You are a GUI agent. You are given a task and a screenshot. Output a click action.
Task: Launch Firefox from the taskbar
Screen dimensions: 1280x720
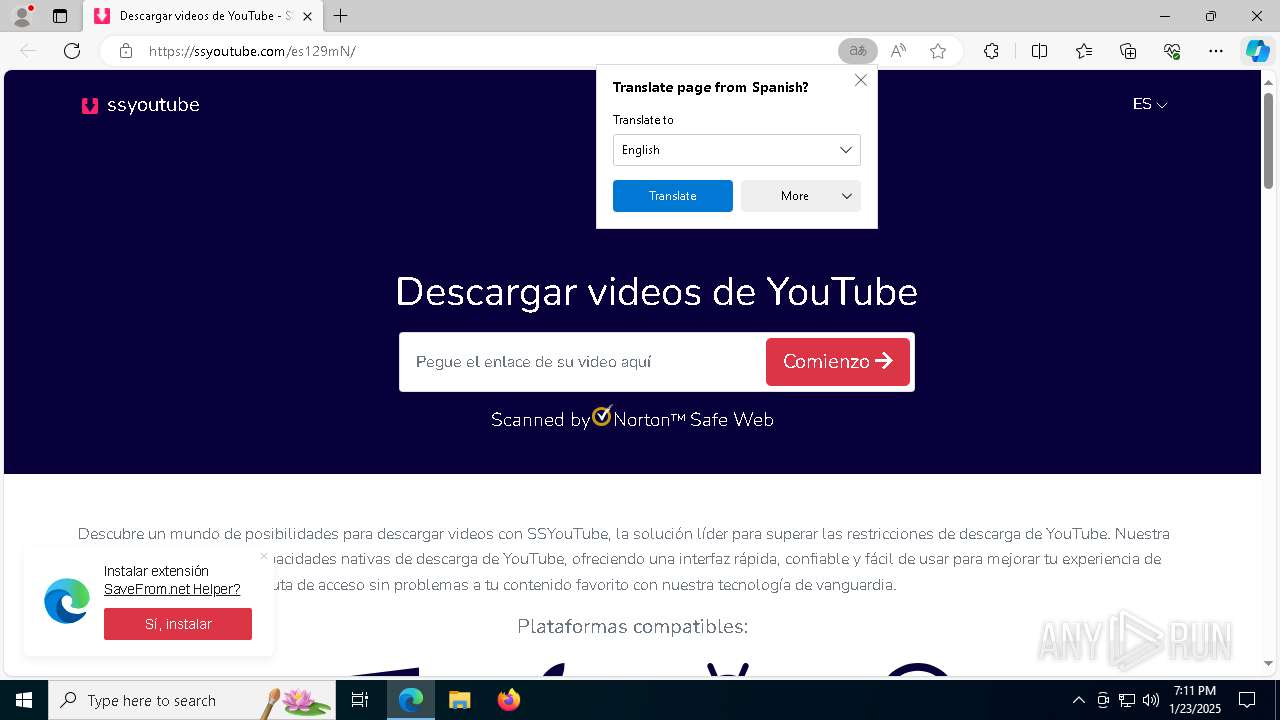click(x=509, y=700)
